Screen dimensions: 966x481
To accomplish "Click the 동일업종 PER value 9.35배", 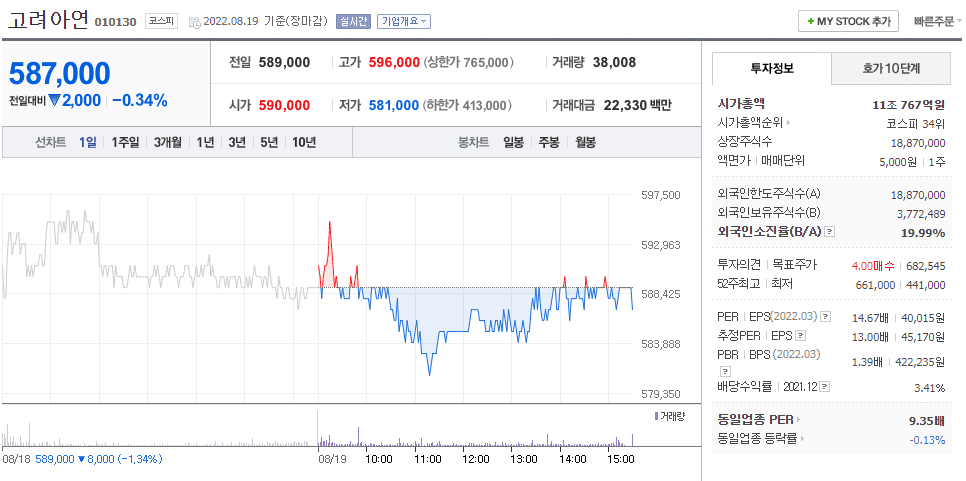I will point(927,421).
